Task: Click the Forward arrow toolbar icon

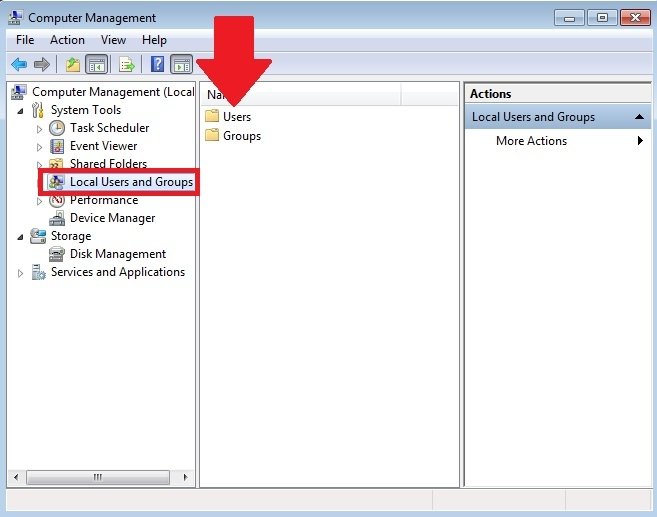Action: tap(41, 65)
